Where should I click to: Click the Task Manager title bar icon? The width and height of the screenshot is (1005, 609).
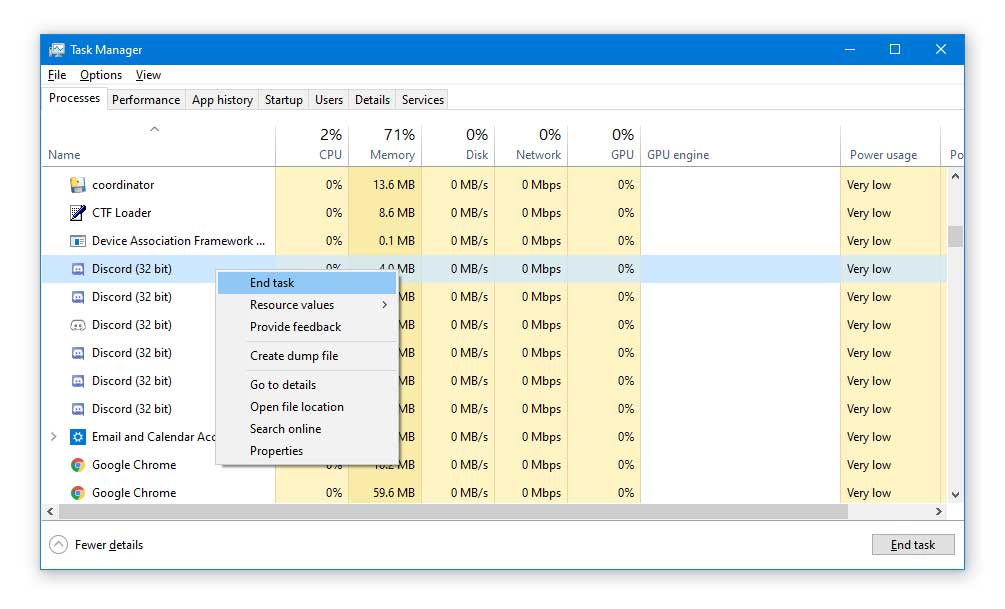[57, 49]
